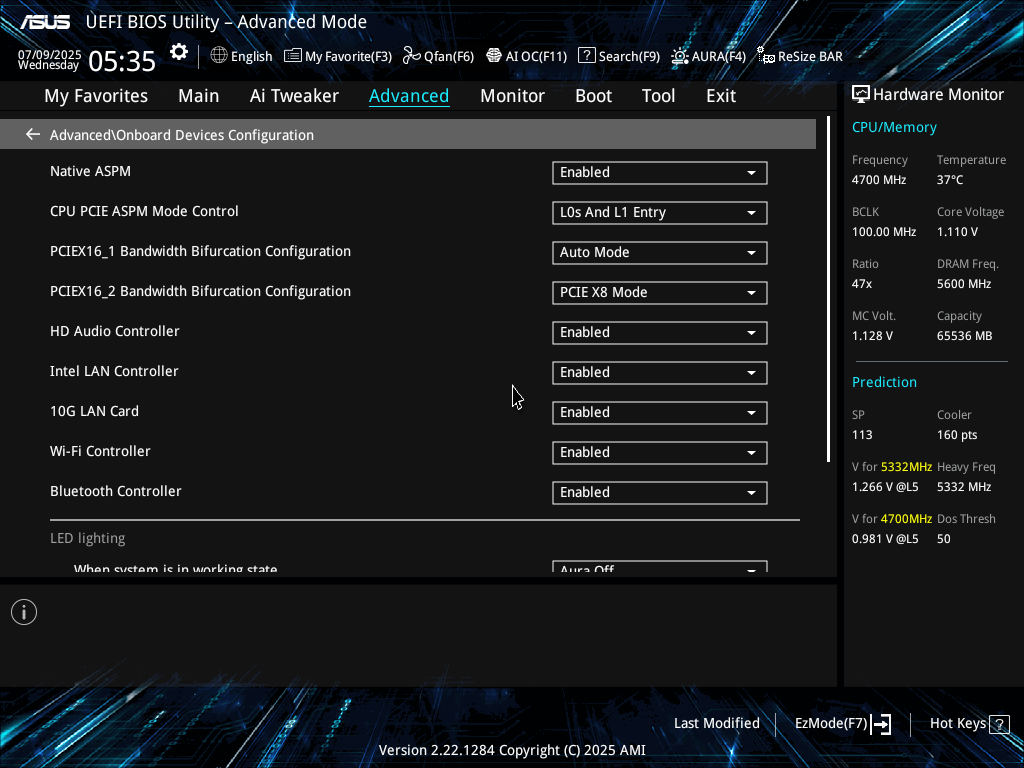Viewport: 1024px width, 768px height.
Task: Expand PCIEX16_2 Bandwidth Bifurcation dropdown
Action: 659,293
